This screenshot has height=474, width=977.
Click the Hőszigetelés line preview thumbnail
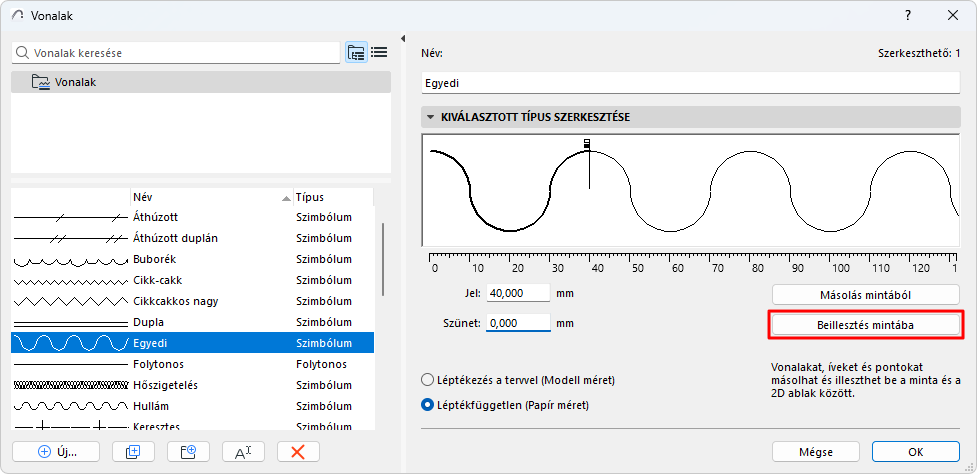pyautogui.click(x=70, y=386)
